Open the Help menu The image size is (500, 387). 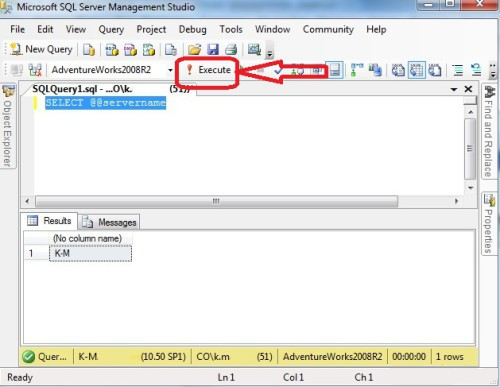[x=376, y=29]
